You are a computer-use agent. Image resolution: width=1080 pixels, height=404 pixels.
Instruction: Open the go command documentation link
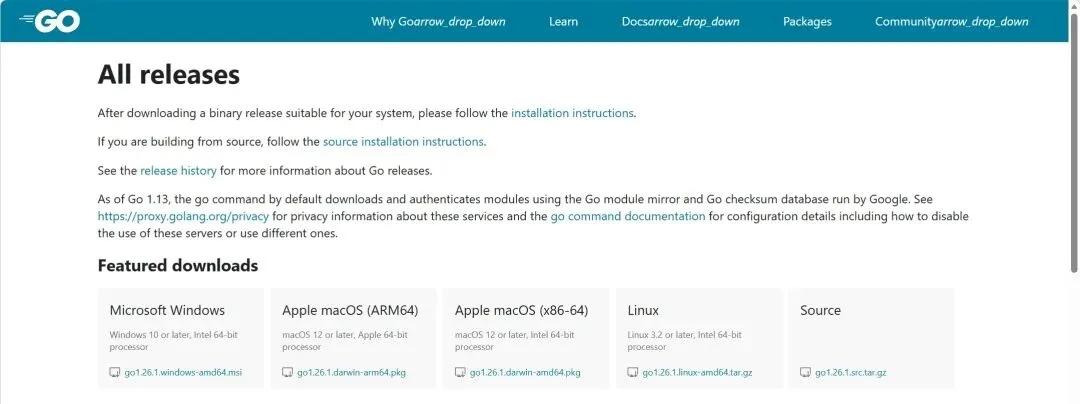[627, 216]
